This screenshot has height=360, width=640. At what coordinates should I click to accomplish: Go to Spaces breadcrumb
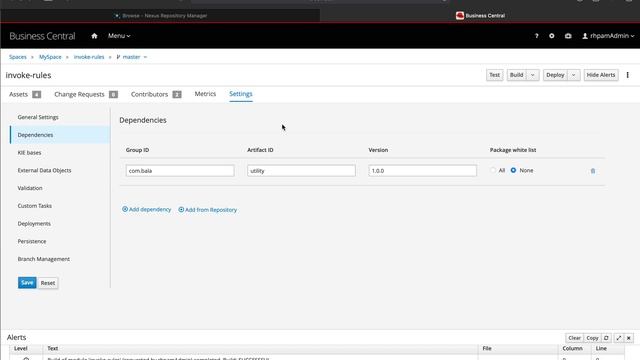point(18,57)
